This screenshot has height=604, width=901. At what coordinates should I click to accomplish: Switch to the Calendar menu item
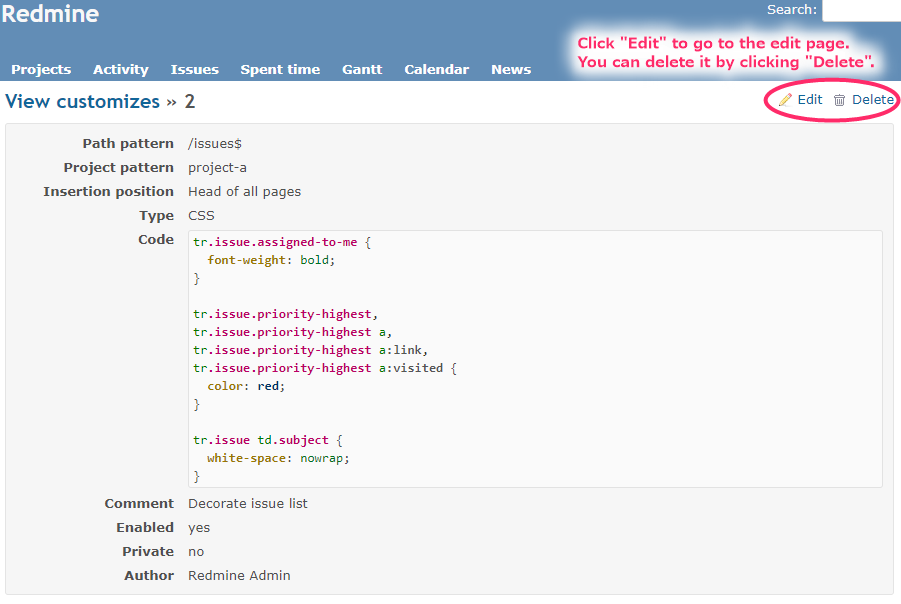coord(437,70)
